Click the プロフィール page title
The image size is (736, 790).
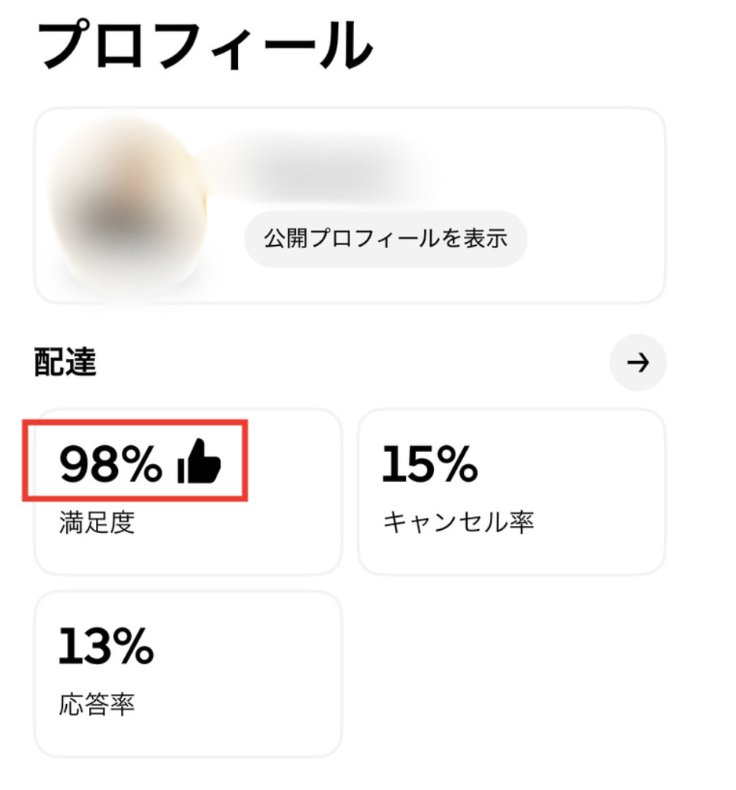pyautogui.click(x=204, y=45)
